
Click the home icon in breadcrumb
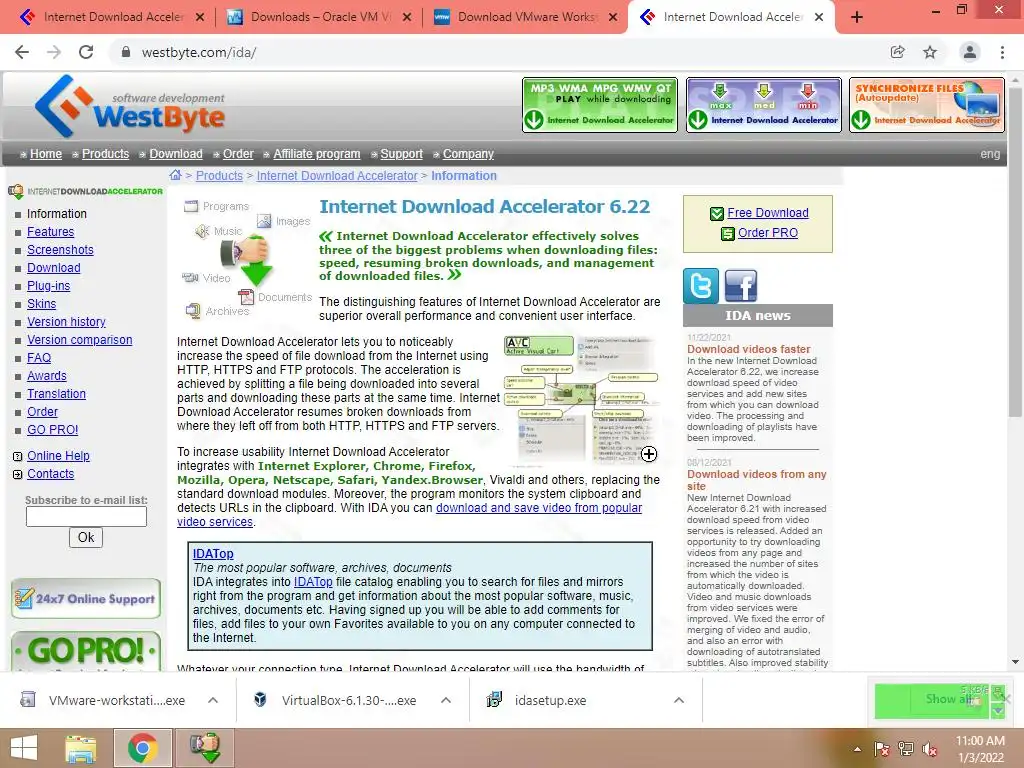coord(175,175)
